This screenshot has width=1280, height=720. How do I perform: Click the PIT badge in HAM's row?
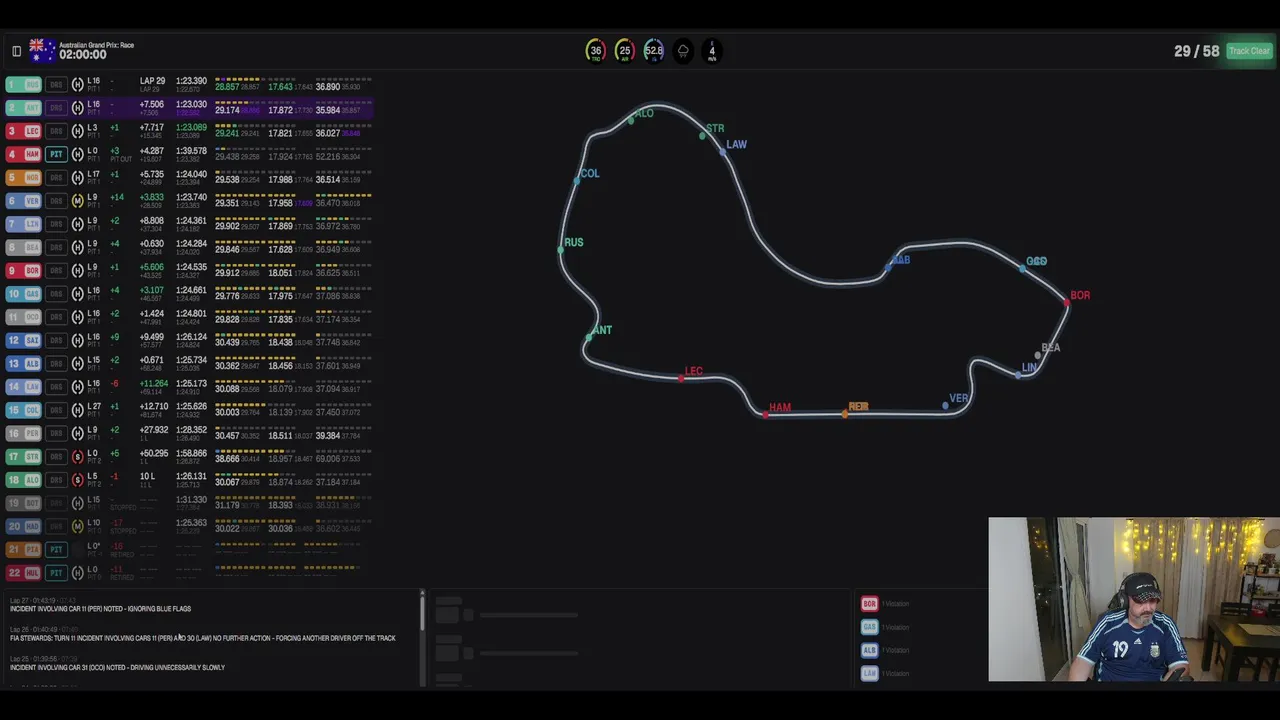coord(56,155)
